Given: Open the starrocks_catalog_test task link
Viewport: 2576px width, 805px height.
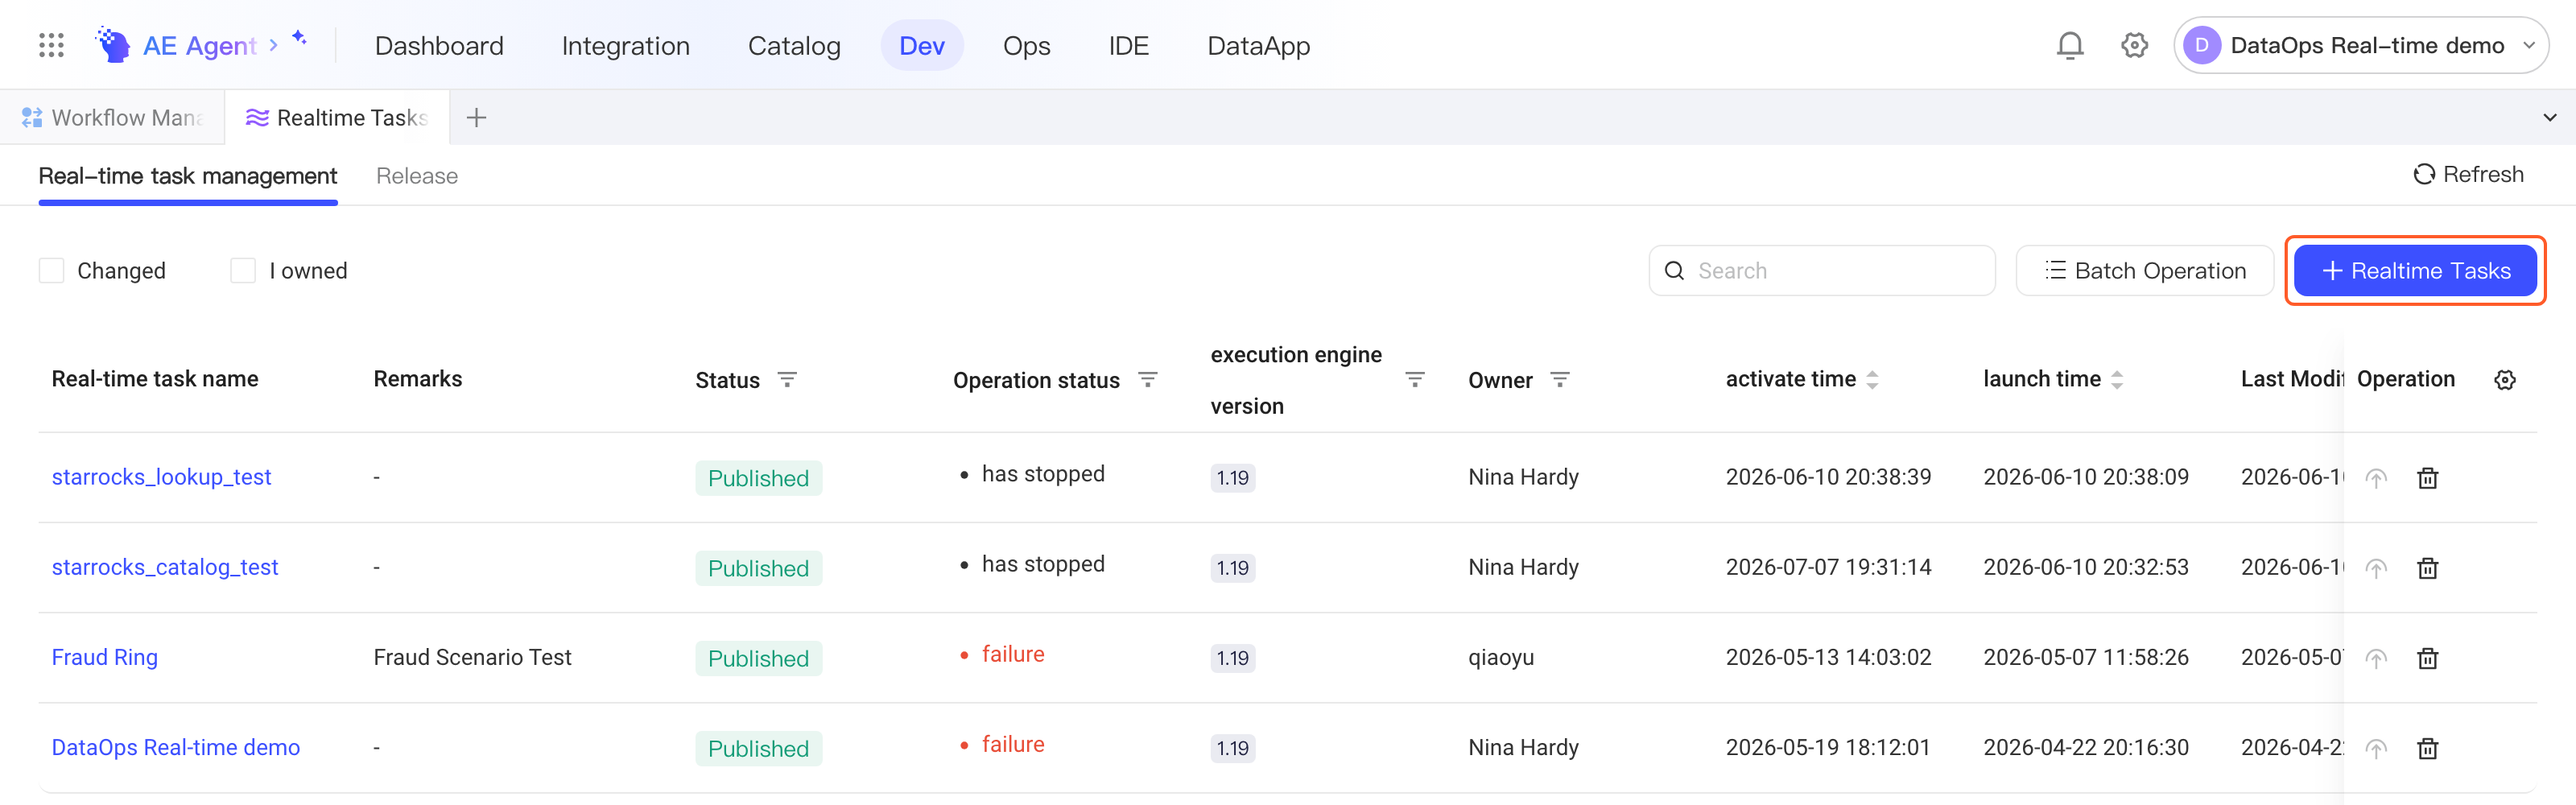Looking at the screenshot, I should coord(164,567).
